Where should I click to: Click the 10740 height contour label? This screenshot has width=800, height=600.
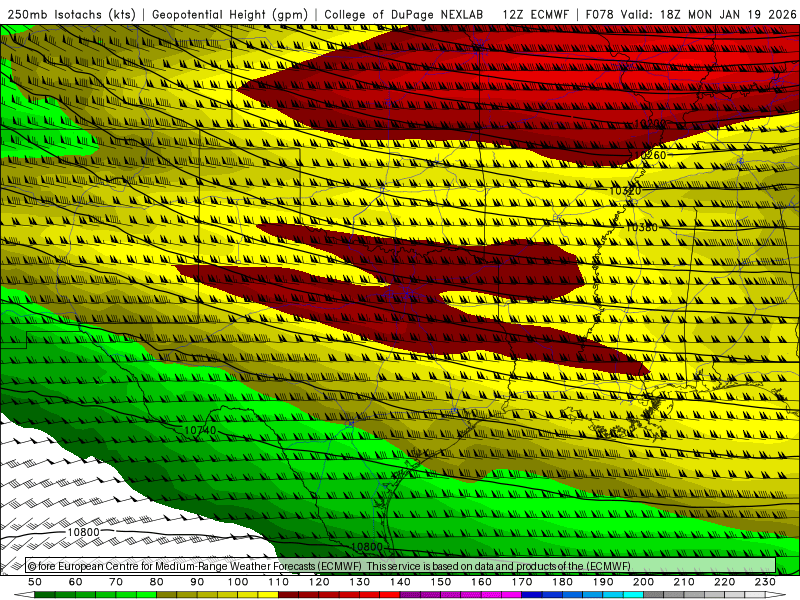[x=200, y=430]
